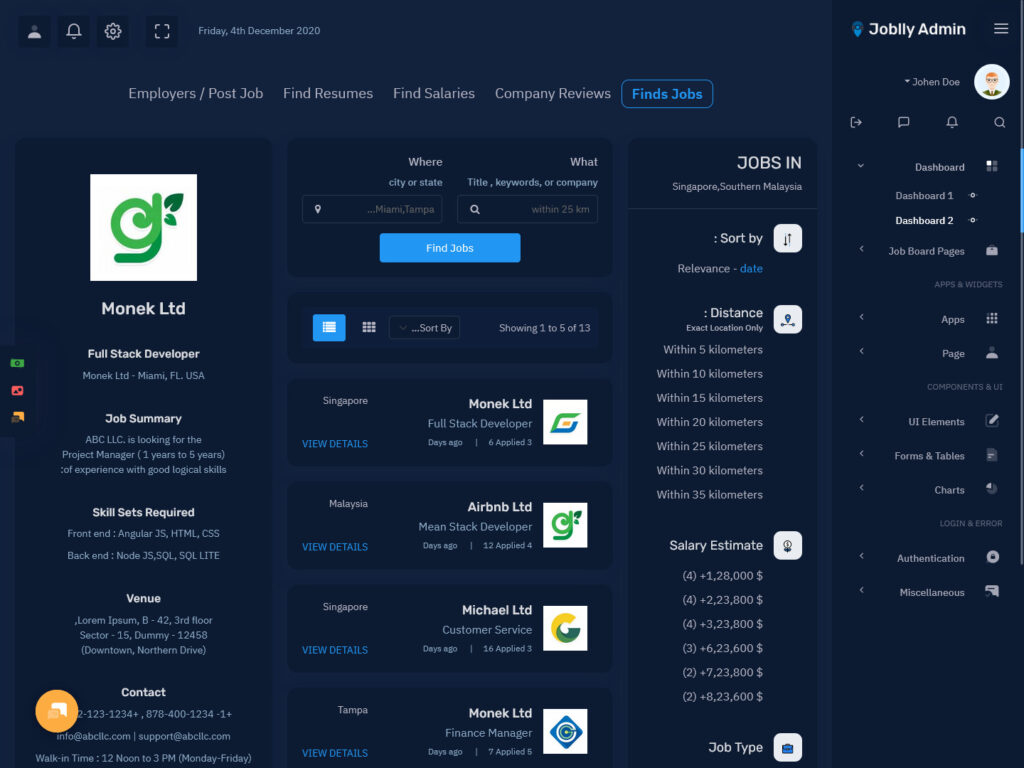Screen dimensions: 1024x768
Task: Click VIEW DETAILS for Airbnb Ltd
Action: coord(334,547)
